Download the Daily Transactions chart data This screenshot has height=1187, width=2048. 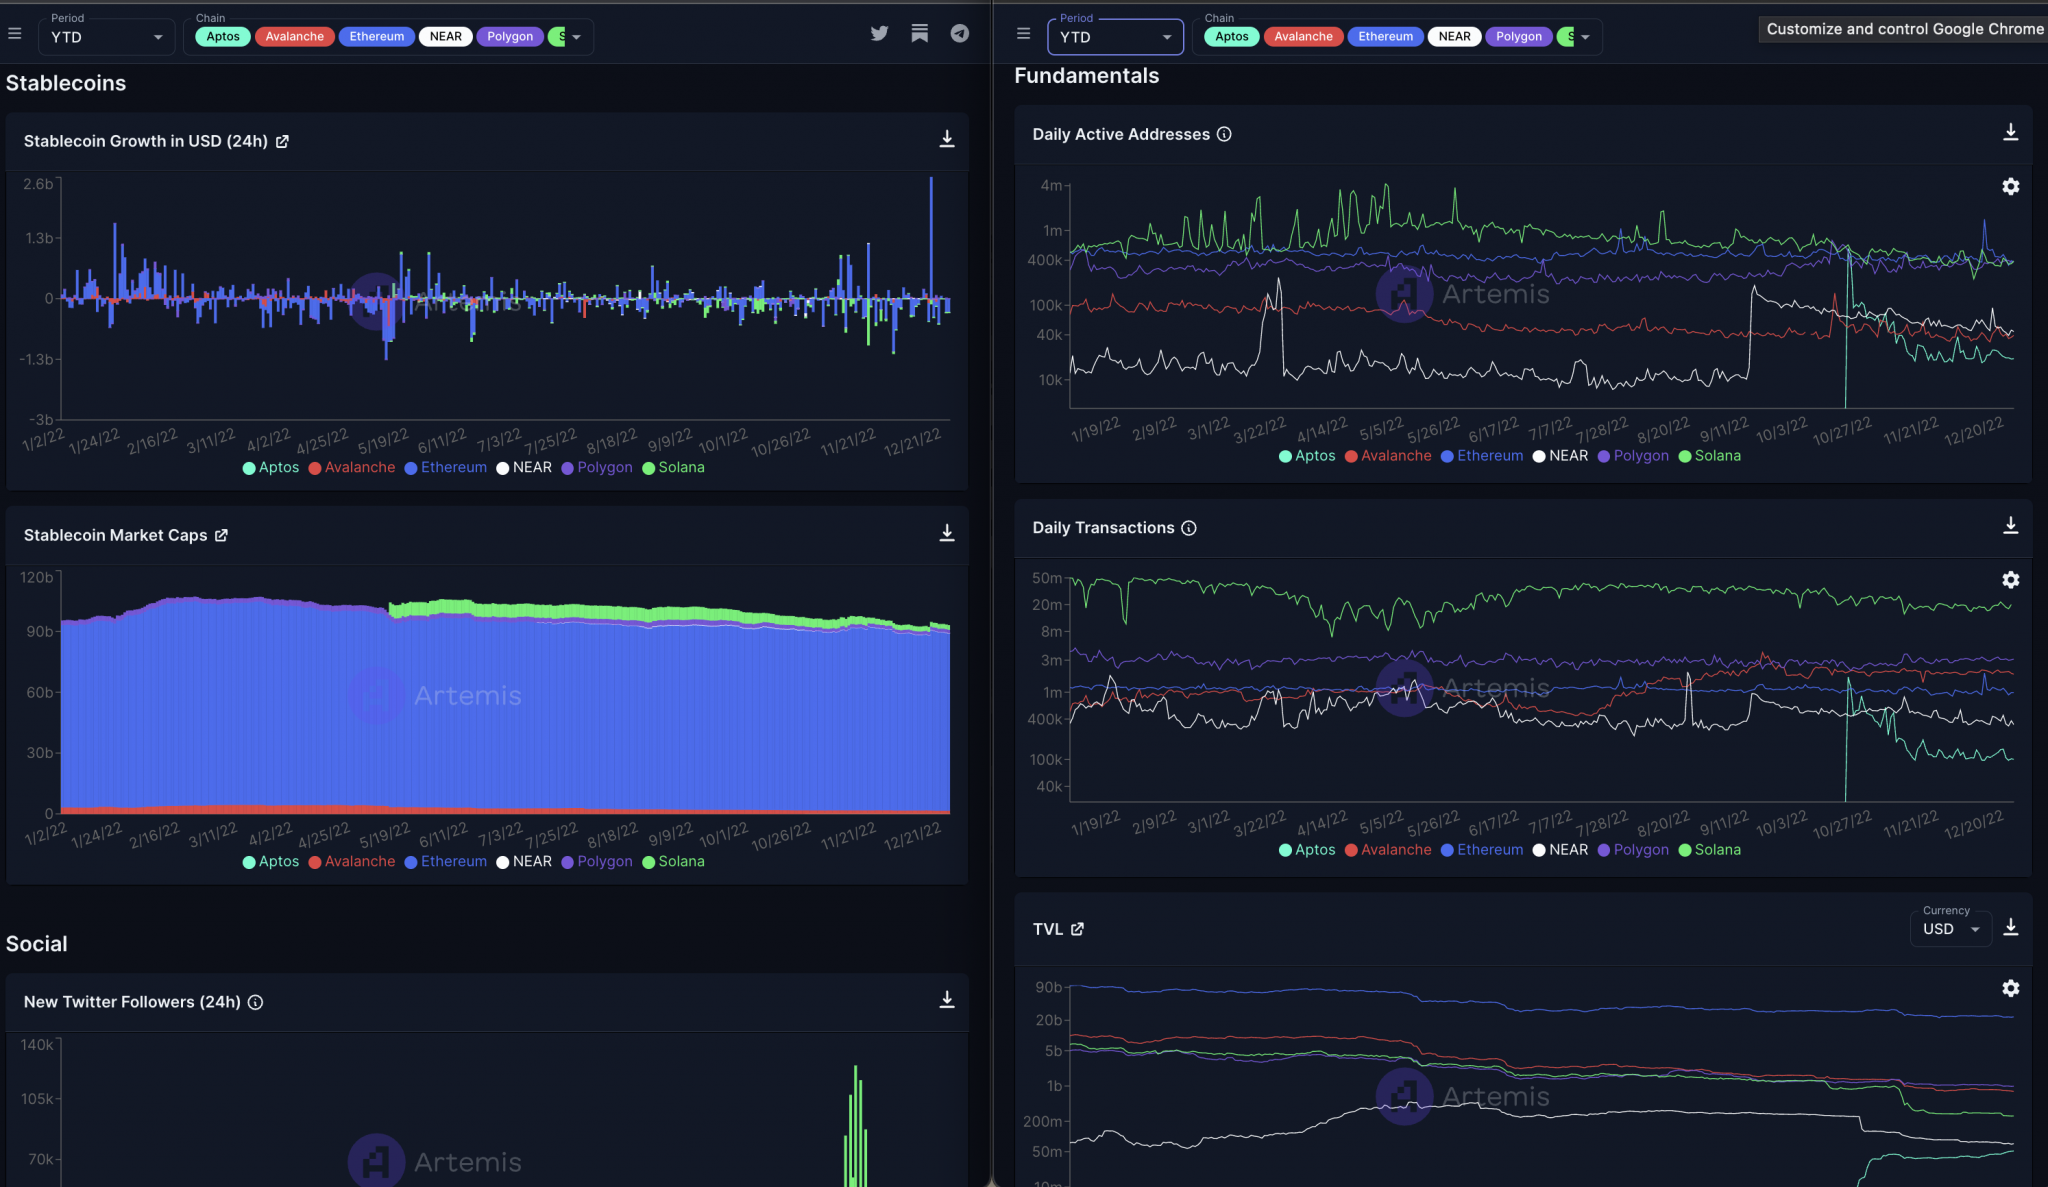(2011, 523)
